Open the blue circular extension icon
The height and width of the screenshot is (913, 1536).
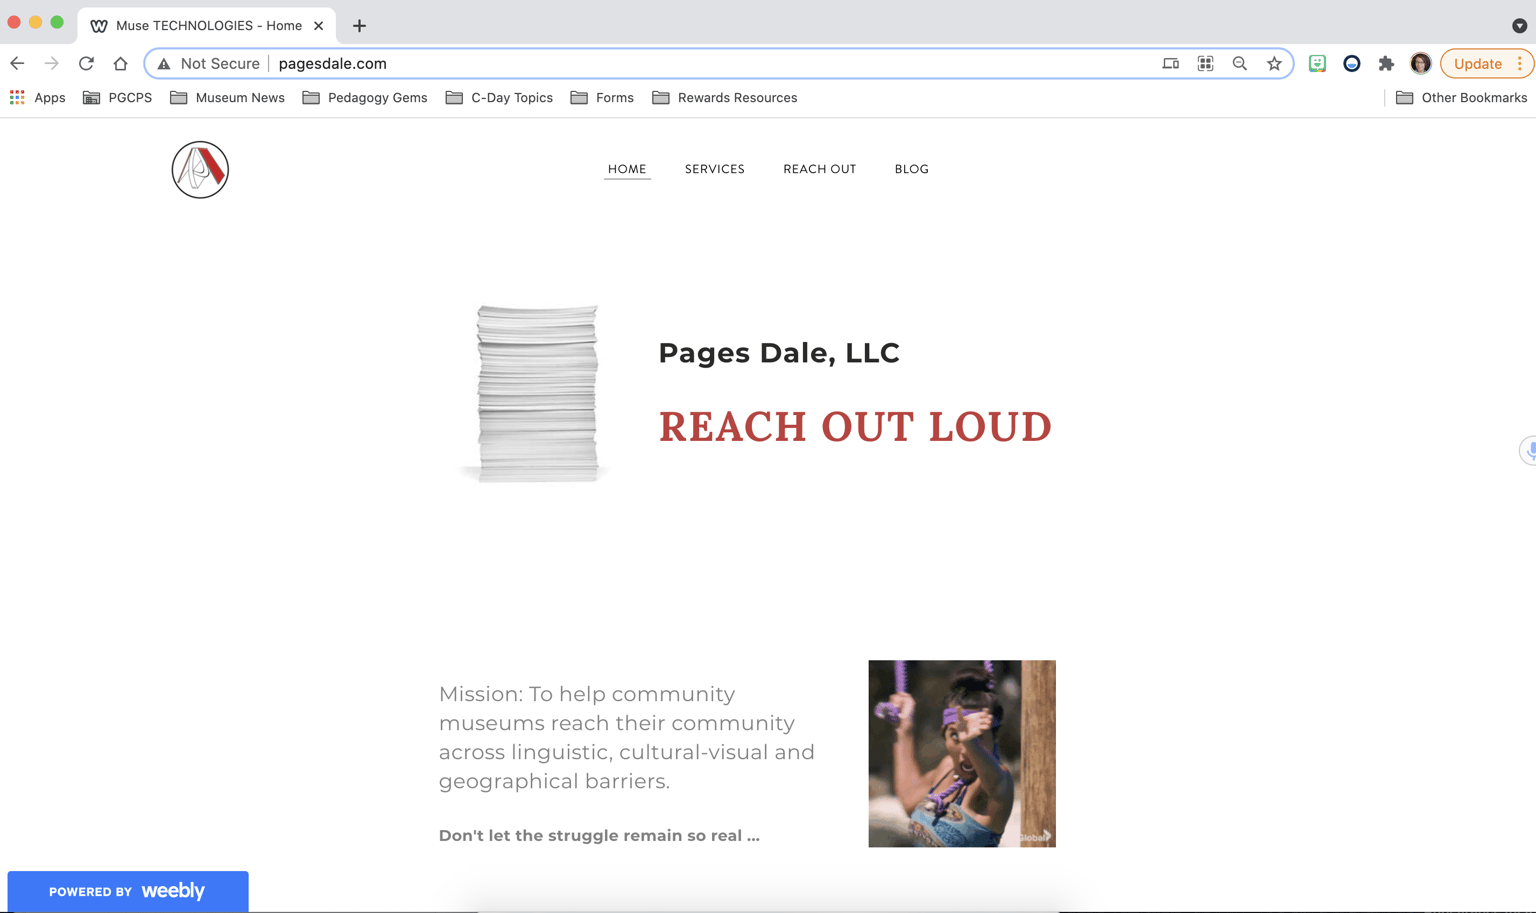click(1352, 63)
